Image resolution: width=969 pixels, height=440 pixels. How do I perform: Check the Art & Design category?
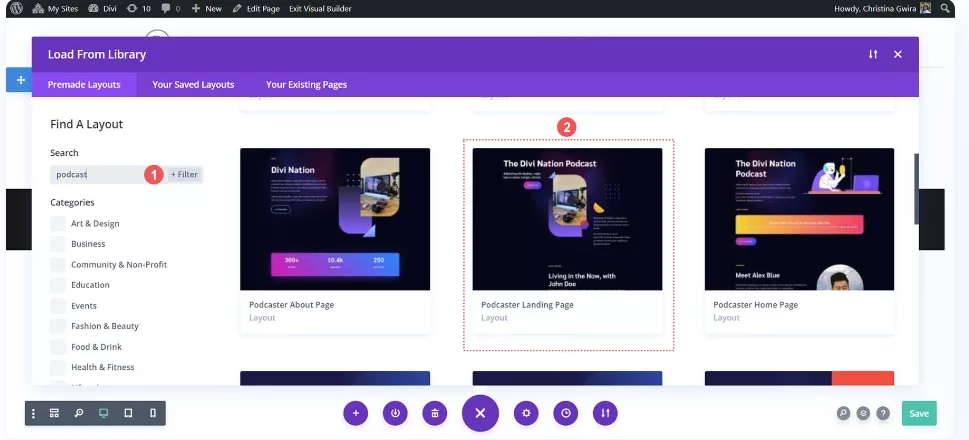(x=57, y=224)
